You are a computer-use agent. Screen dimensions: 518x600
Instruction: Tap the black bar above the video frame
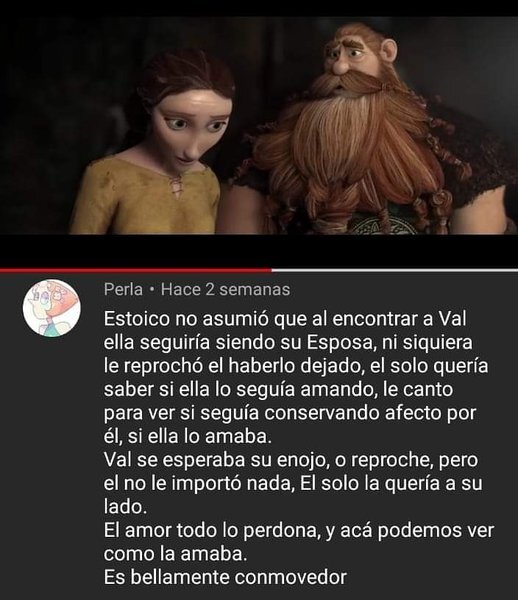(x=259, y=8)
